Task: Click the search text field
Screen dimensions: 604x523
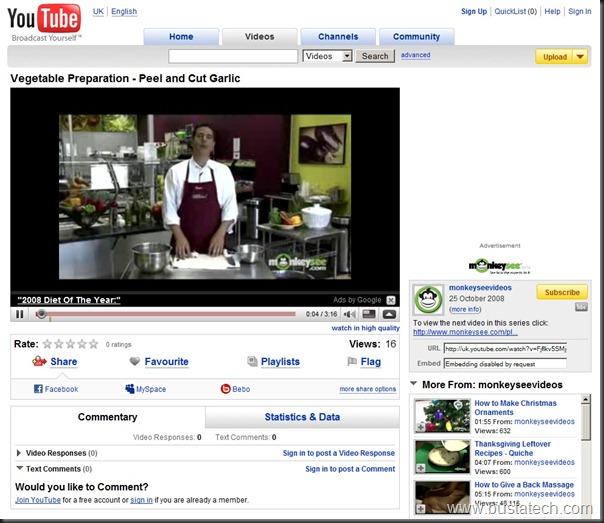Action: [x=233, y=56]
